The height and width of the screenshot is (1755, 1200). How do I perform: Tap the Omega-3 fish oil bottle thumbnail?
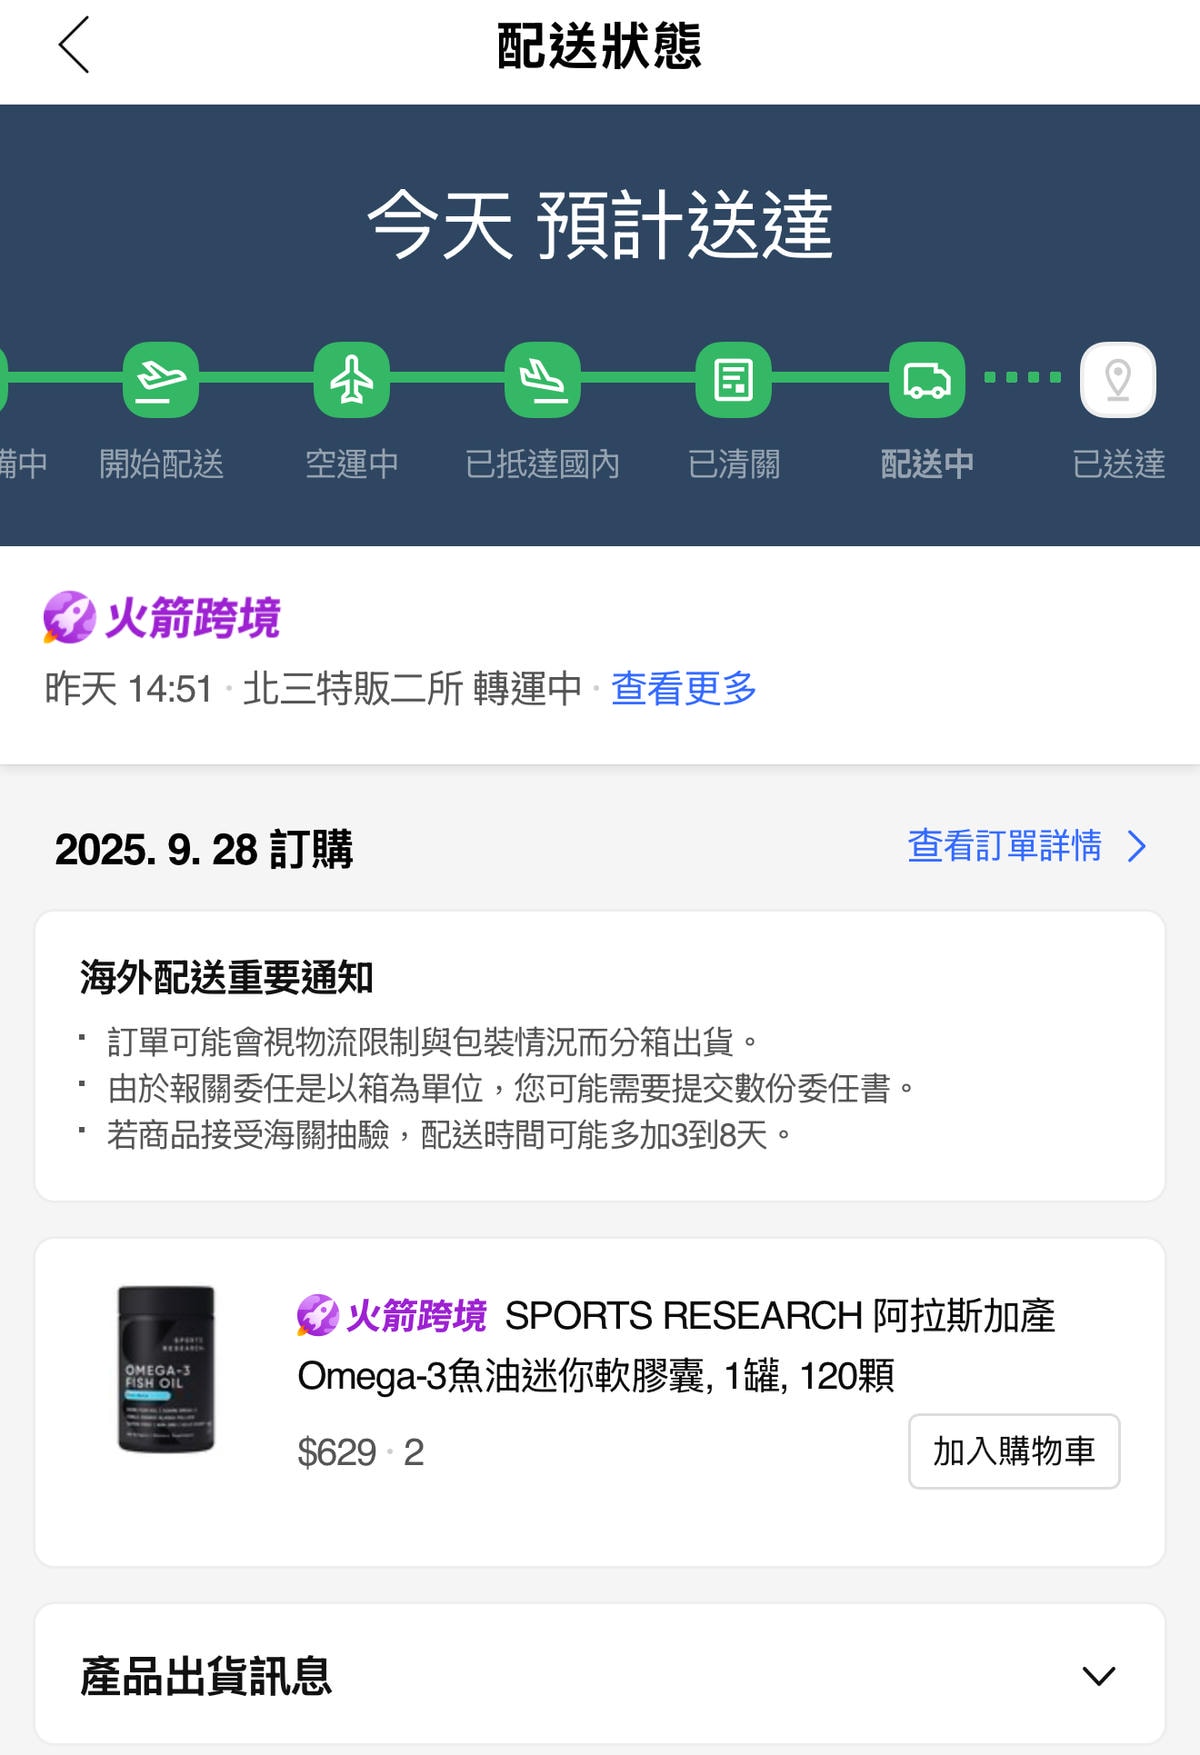click(x=166, y=1369)
